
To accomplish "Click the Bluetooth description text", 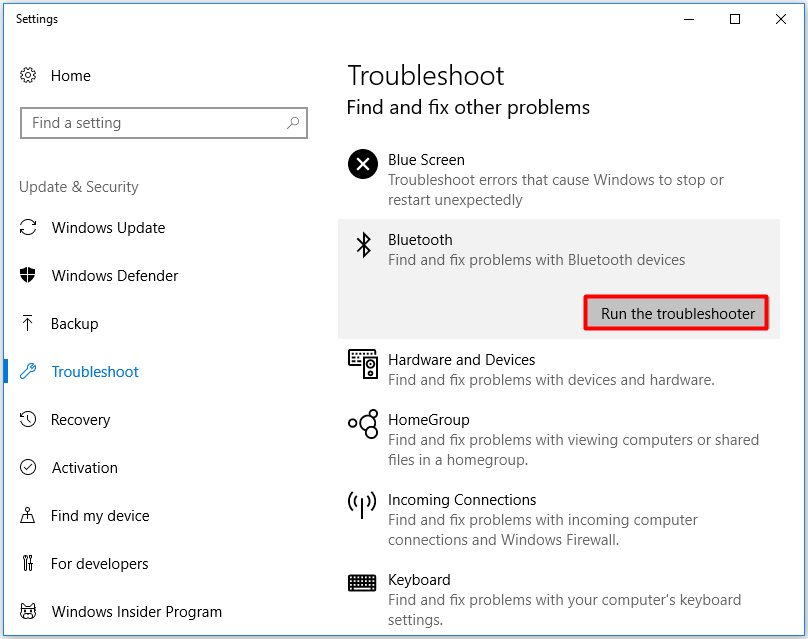I will [x=536, y=260].
